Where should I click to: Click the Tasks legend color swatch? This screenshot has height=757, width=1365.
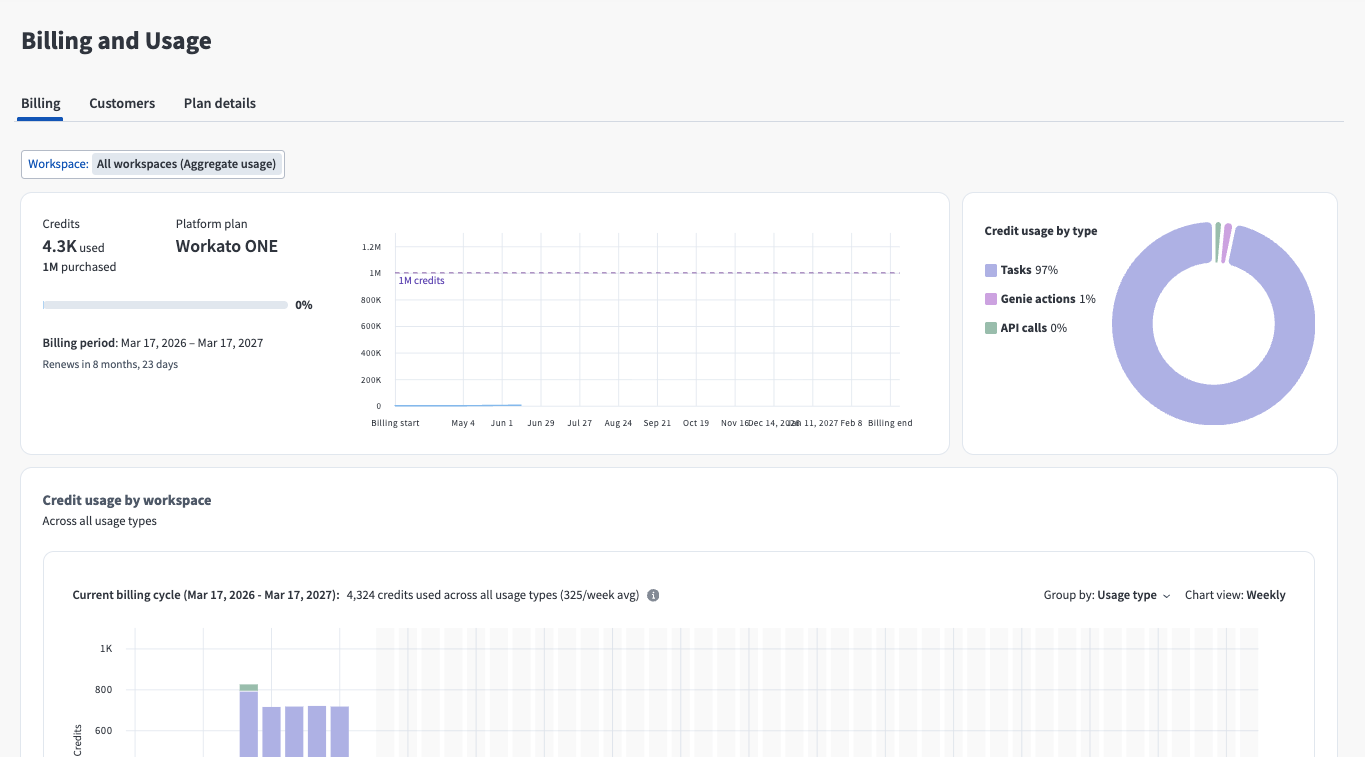tap(991, 270)
